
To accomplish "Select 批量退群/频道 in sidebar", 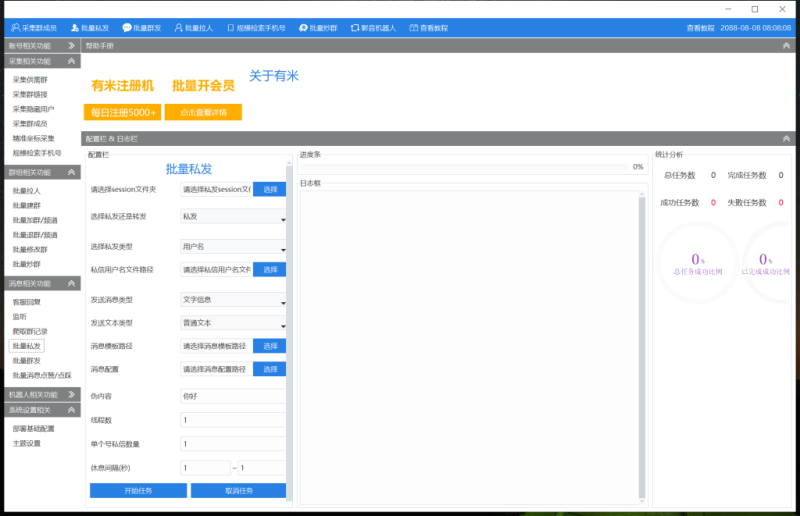I will [35, 235].
